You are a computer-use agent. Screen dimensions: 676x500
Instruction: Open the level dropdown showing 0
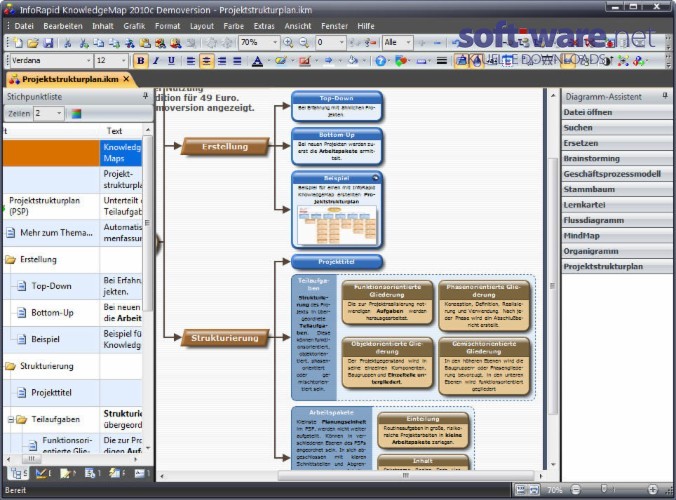[x=342, y=42]
